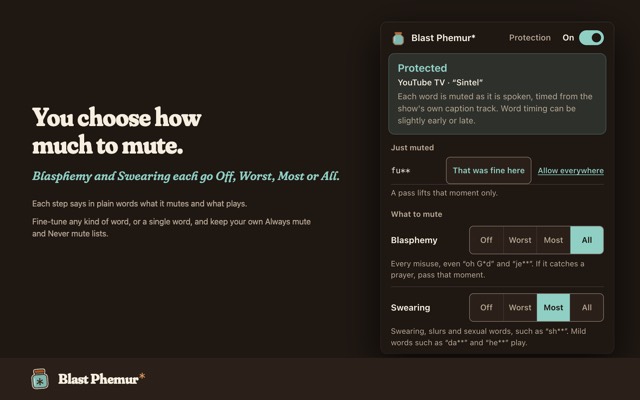640x400 pixels.
Task: Set Swearing level to All
Action: tap(587, 307)
